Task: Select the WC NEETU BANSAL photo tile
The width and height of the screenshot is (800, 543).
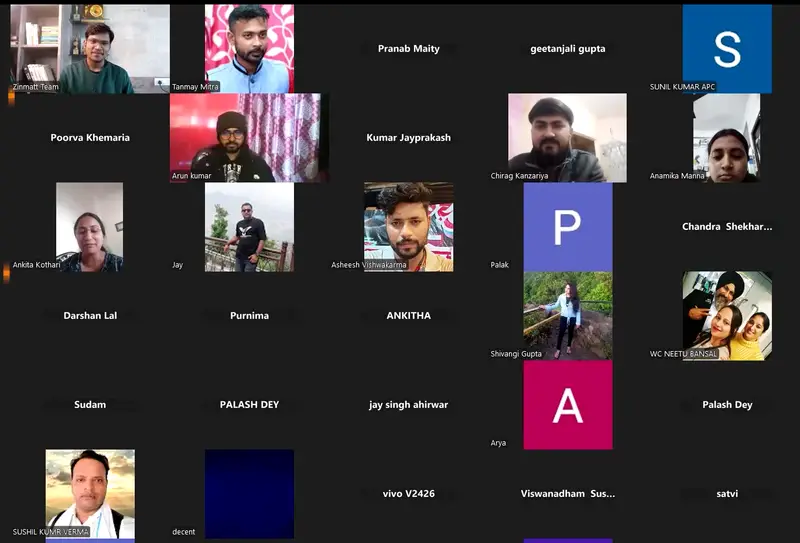Action: tap(727, 315)
